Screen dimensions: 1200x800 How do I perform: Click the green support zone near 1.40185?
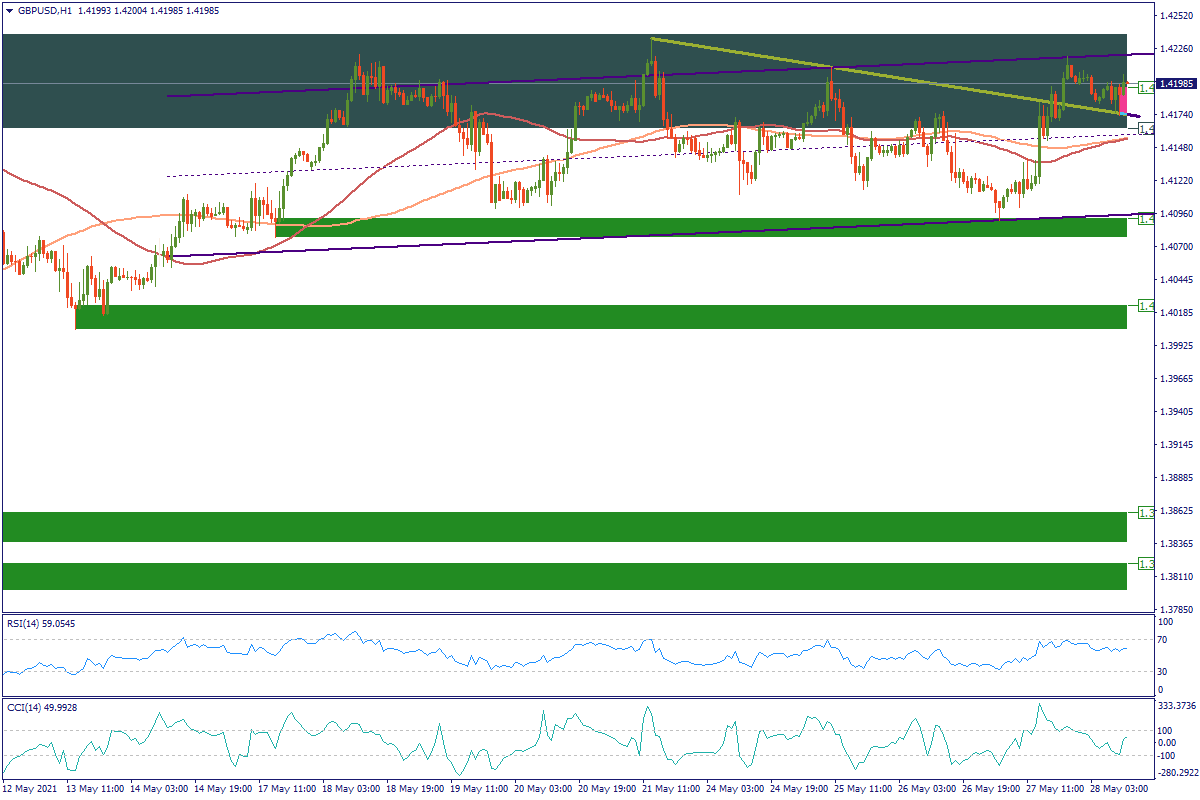click(600, 317)
